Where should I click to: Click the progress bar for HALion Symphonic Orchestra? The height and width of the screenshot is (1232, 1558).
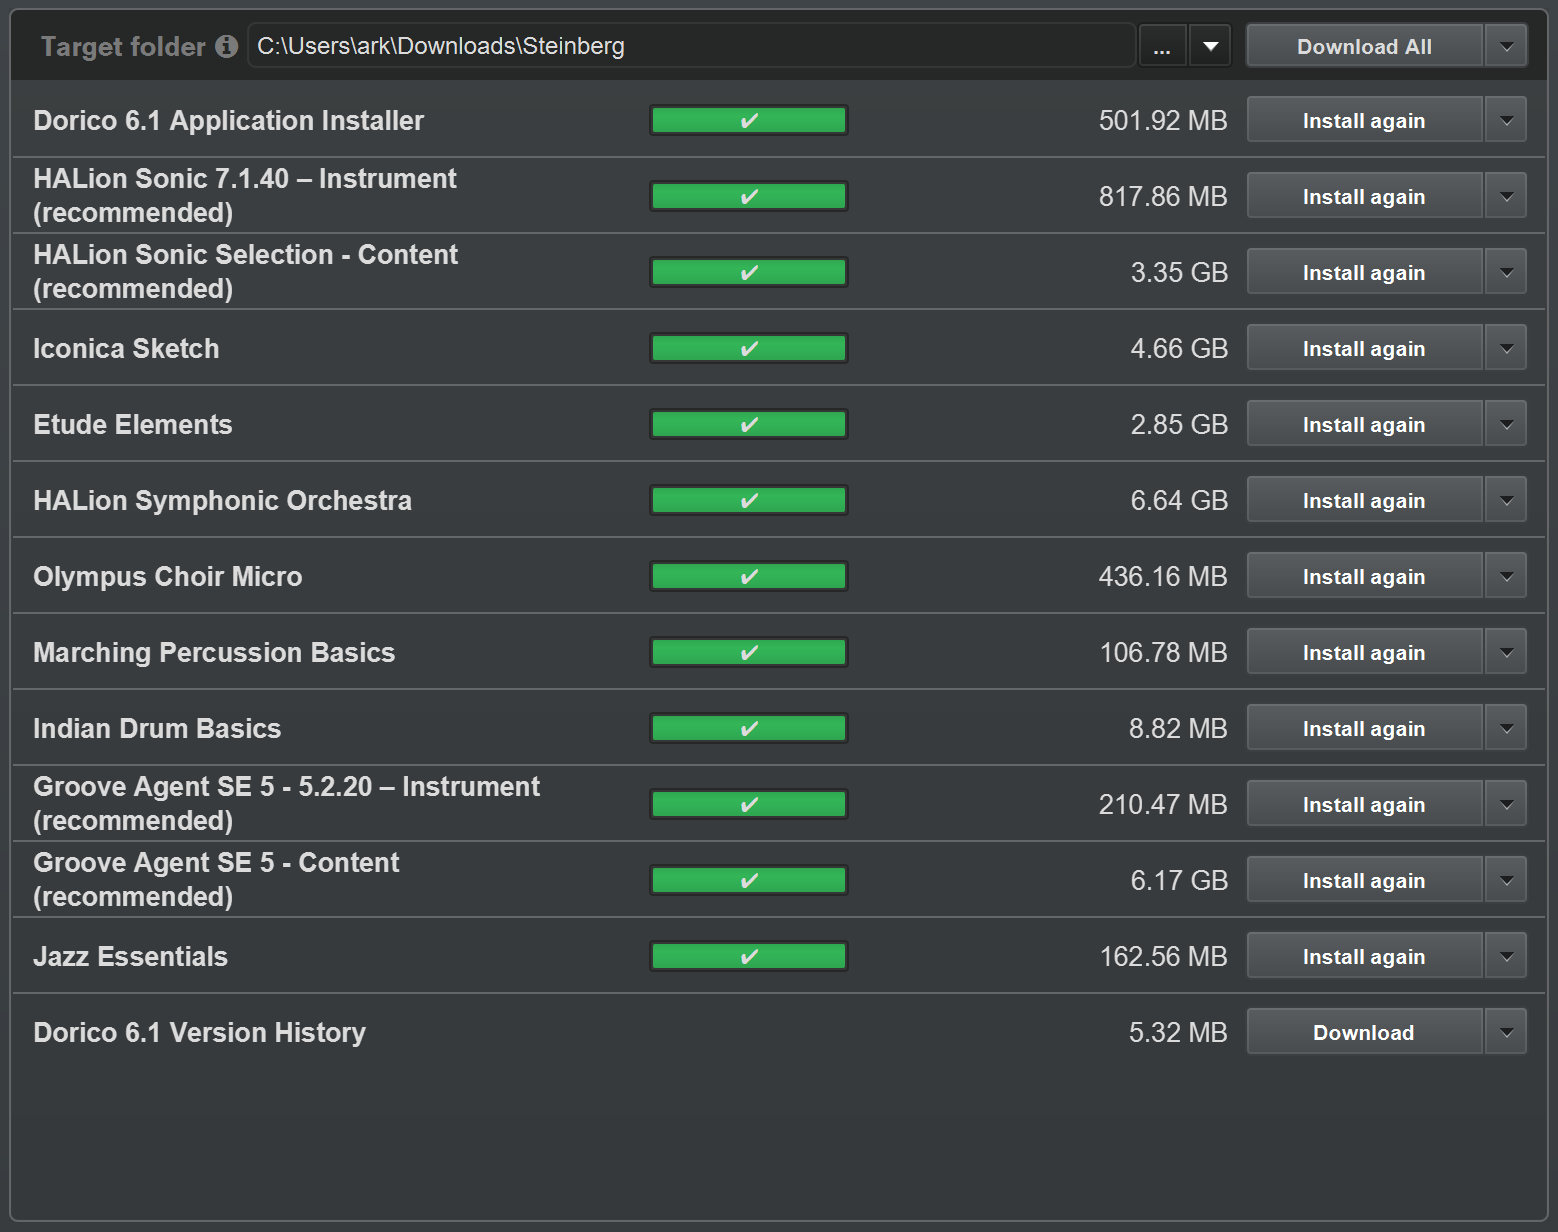pyautogui.click(x=749, y=500)
